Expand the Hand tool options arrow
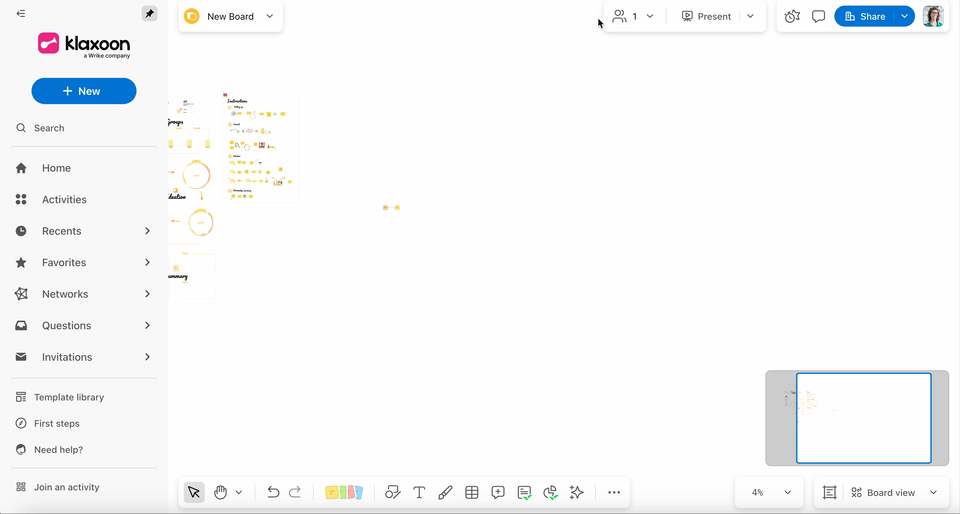 pos(239,493)
